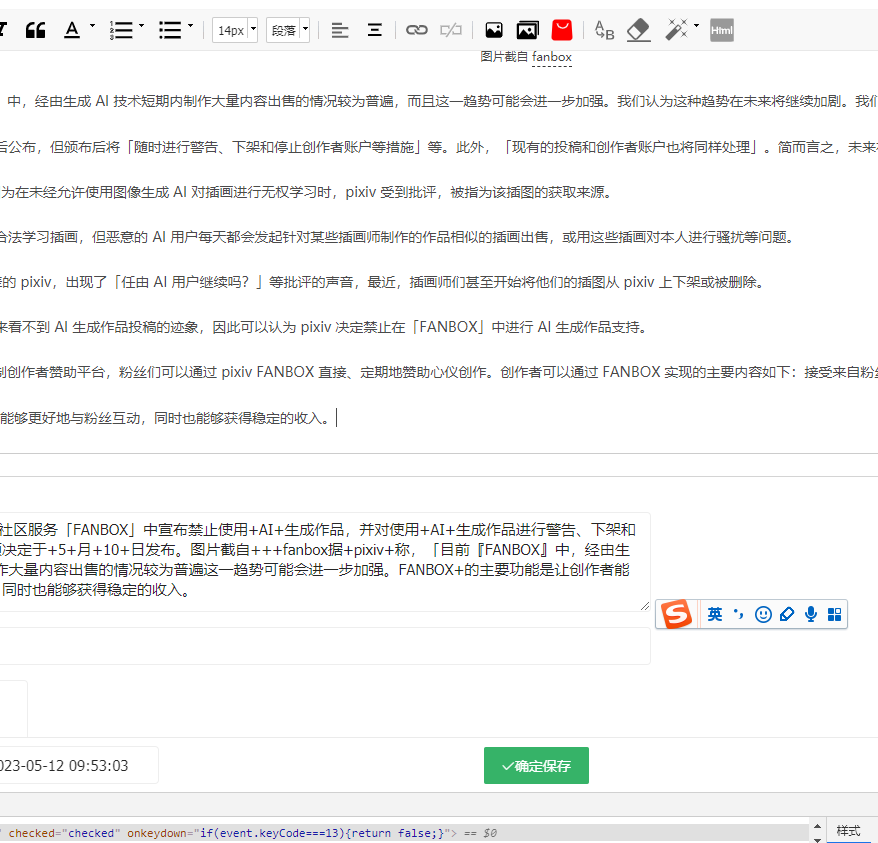Open the Sogou skin pen tool

tap(787, 614)
